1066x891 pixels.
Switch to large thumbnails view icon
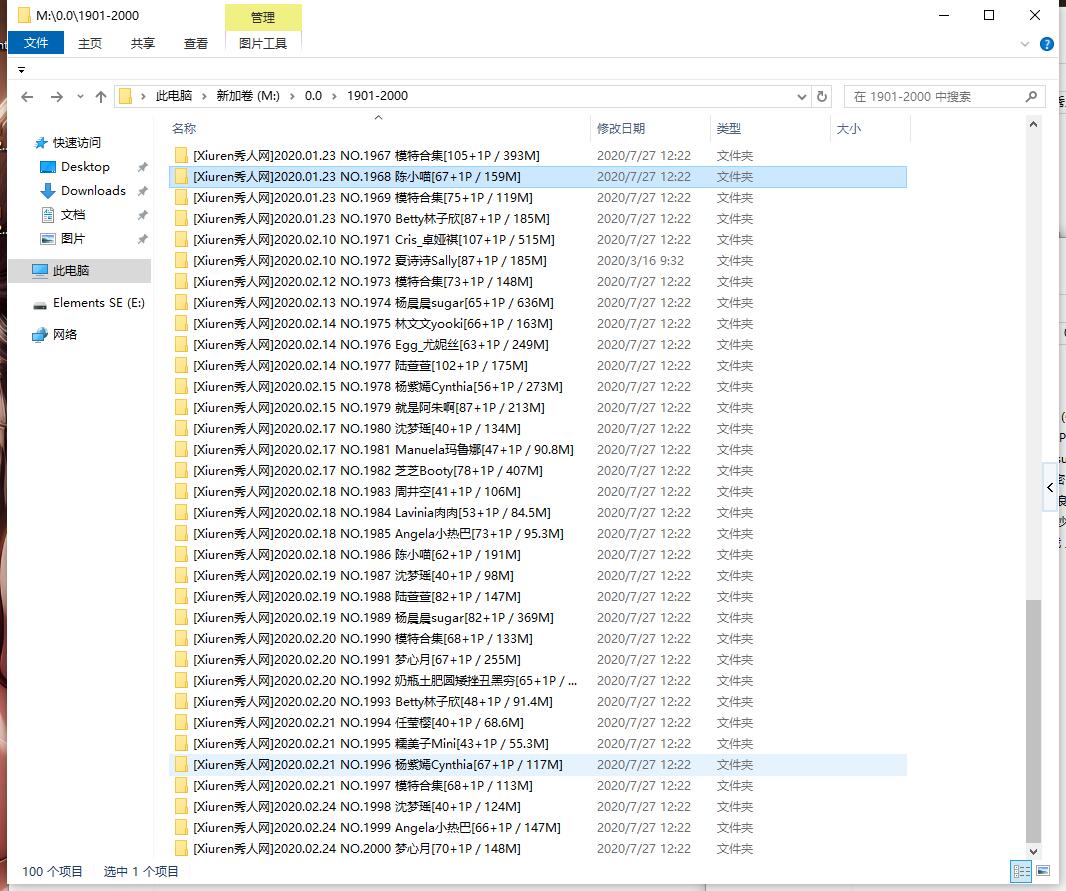1042,871
